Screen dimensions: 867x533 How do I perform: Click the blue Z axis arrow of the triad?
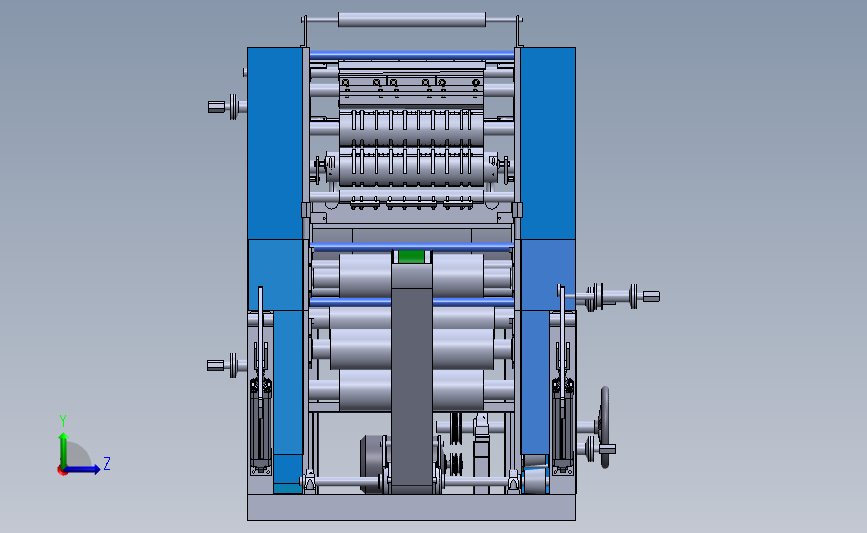pyautogui.click(x=83, y=469)
